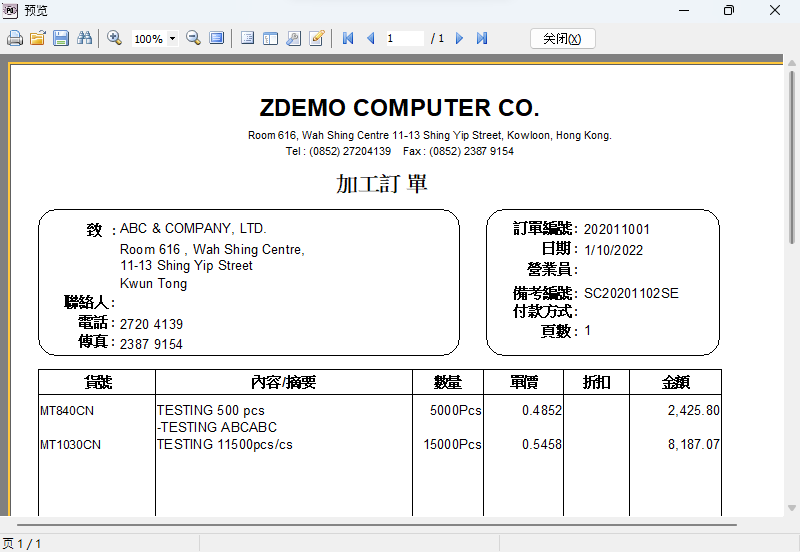Click the ABC & COMPANY, LTD. text
The width and height of the screenshot is (800, 552).
click(193, 228)
